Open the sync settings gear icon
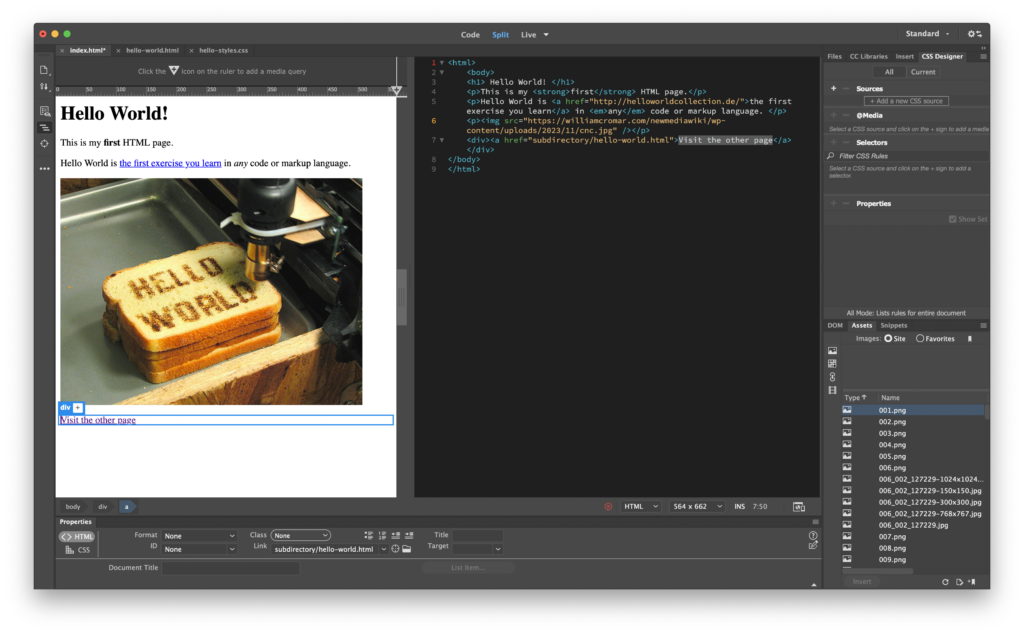This screenshot has height=634, width=1024. point(973,34)
